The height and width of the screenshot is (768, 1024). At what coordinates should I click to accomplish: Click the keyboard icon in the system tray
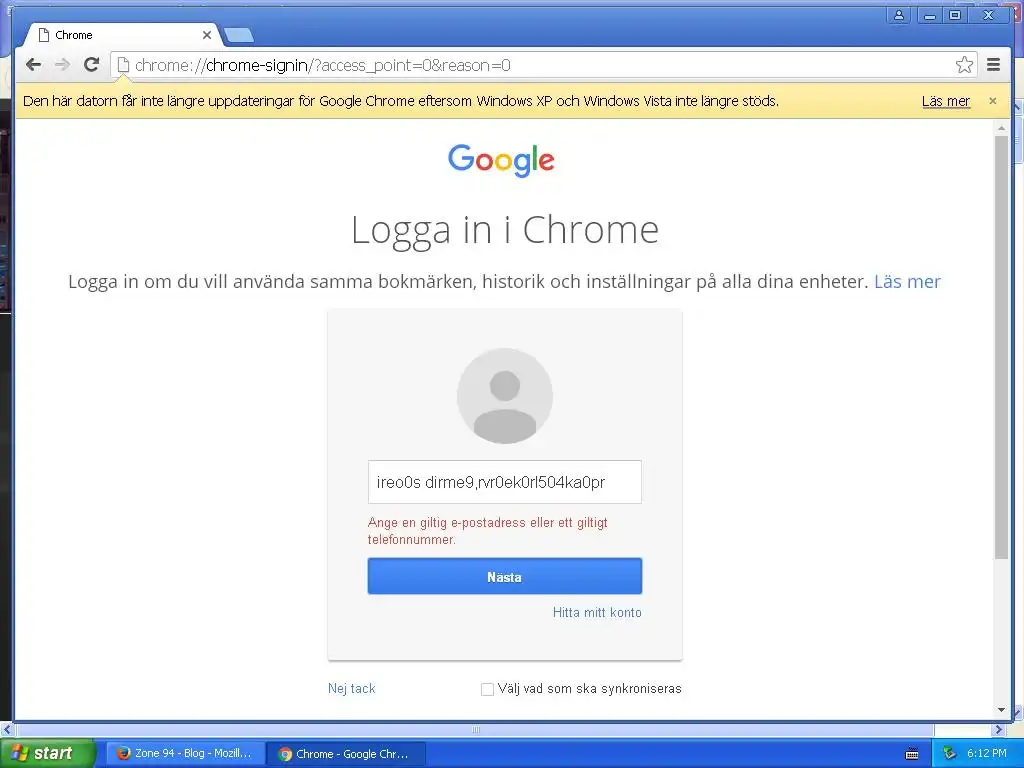[912, 754]
